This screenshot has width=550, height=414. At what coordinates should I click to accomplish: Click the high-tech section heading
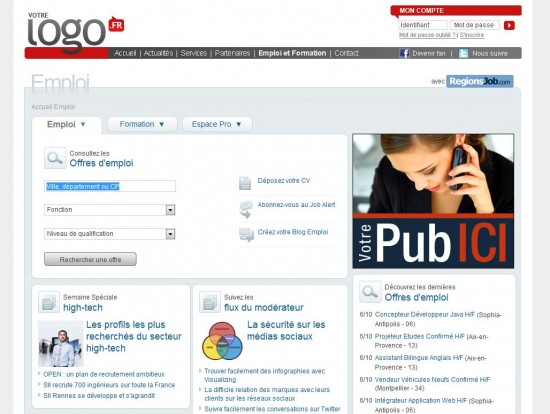(83, 308)
